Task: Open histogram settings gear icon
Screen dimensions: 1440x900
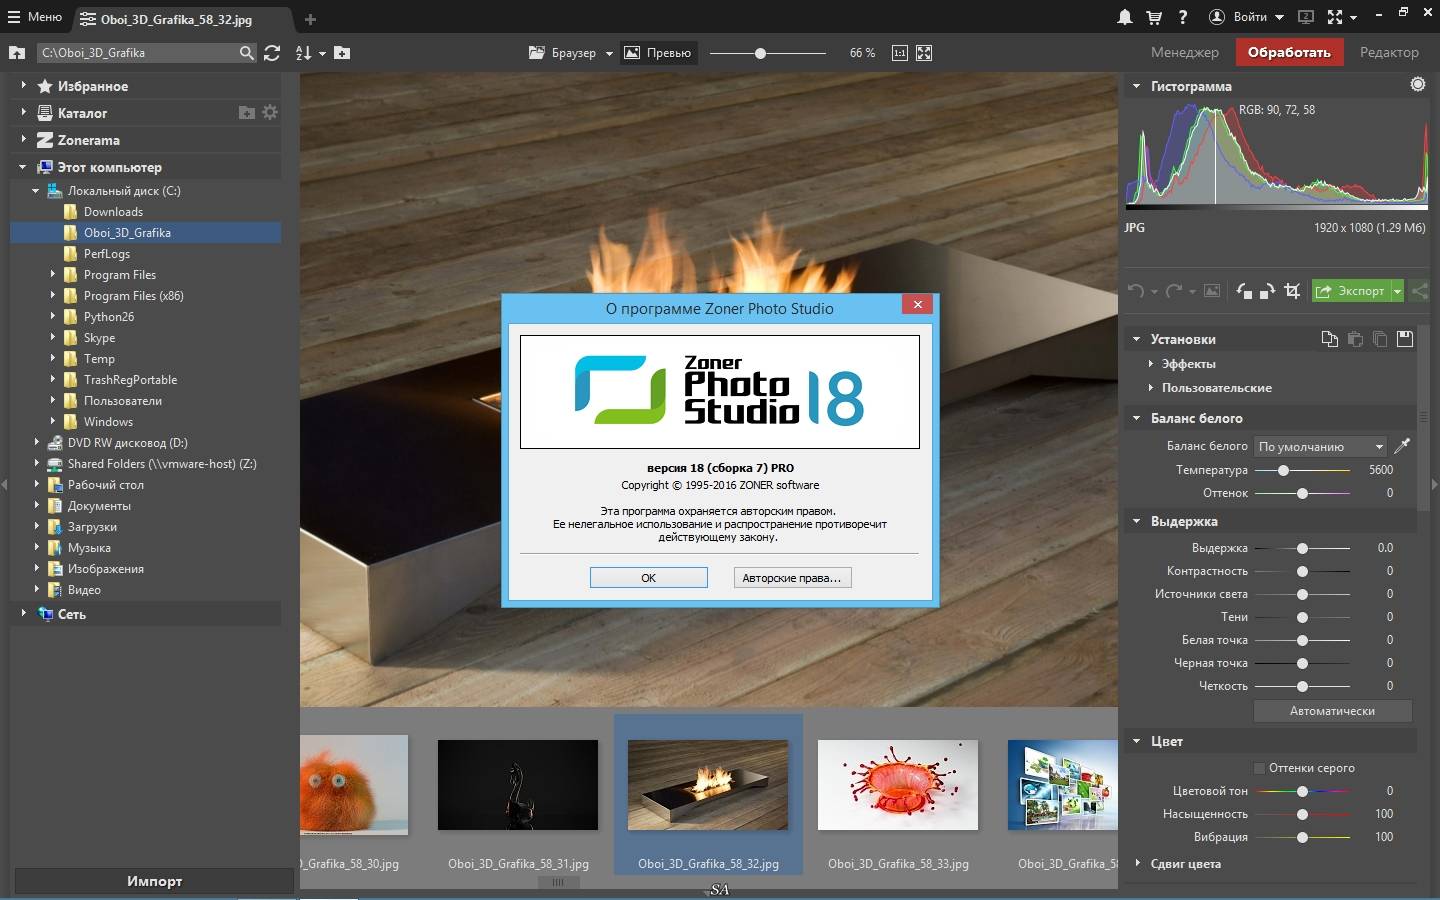Action: [x=1418, y=85]
